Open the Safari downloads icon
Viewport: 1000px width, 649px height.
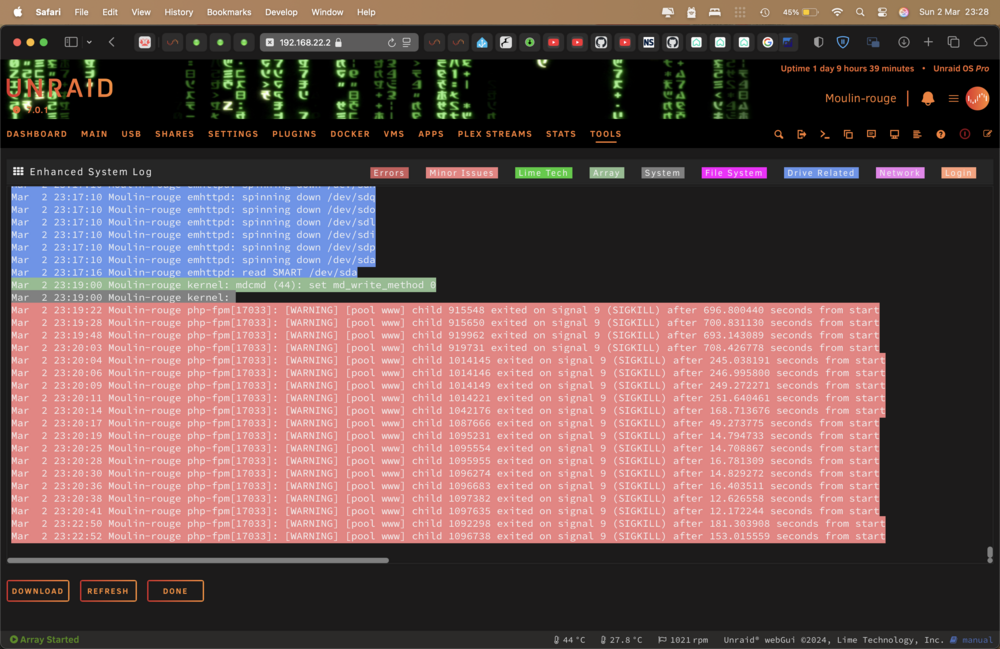[904, 42]
